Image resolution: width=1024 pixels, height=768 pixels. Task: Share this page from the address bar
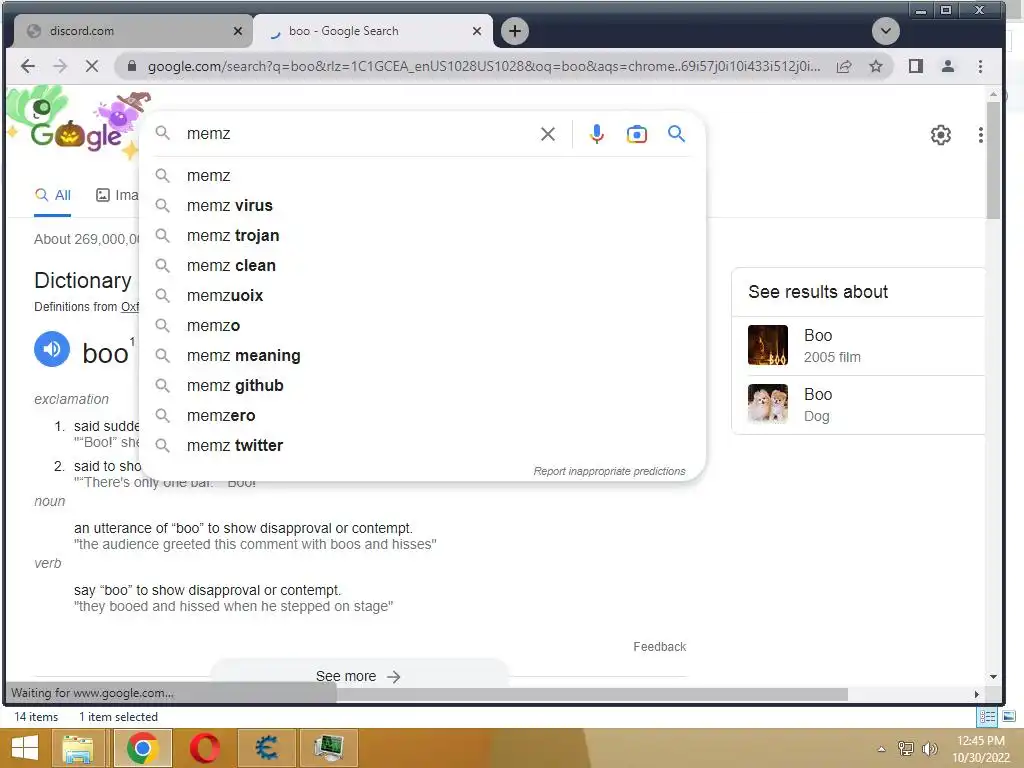(844, 66)
